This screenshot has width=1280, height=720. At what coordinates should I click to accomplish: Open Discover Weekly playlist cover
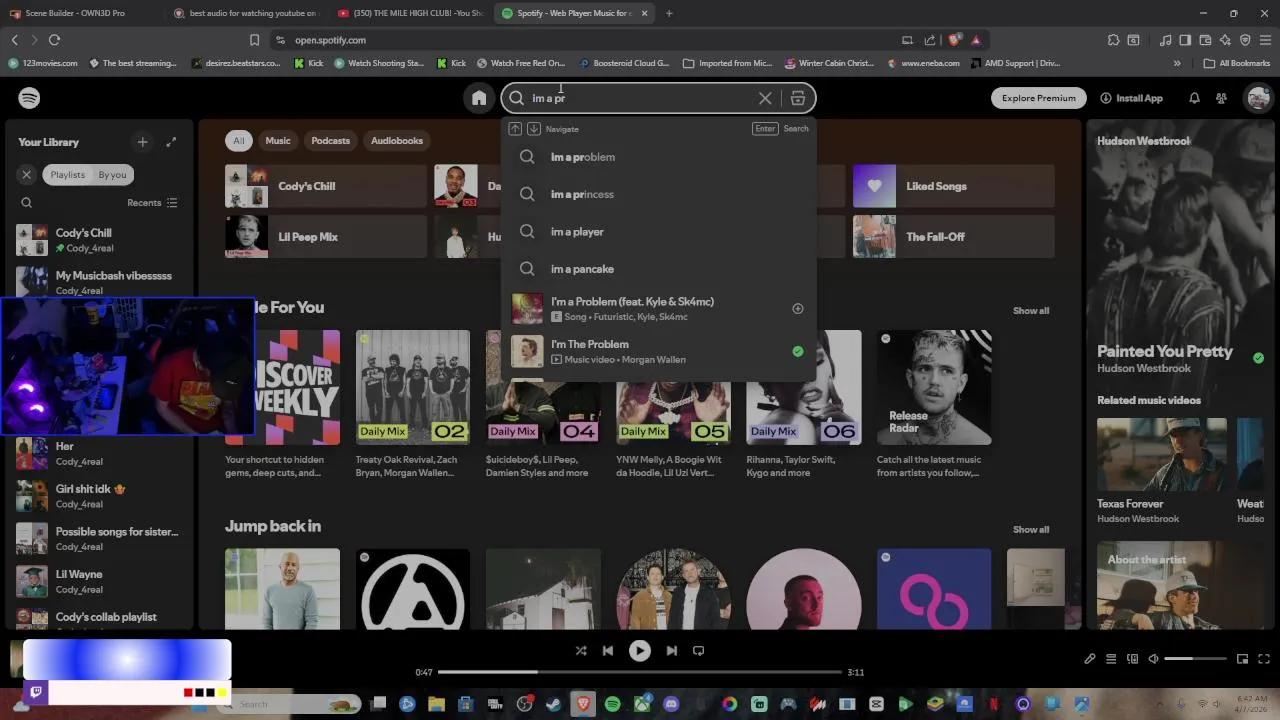point(297,388)
